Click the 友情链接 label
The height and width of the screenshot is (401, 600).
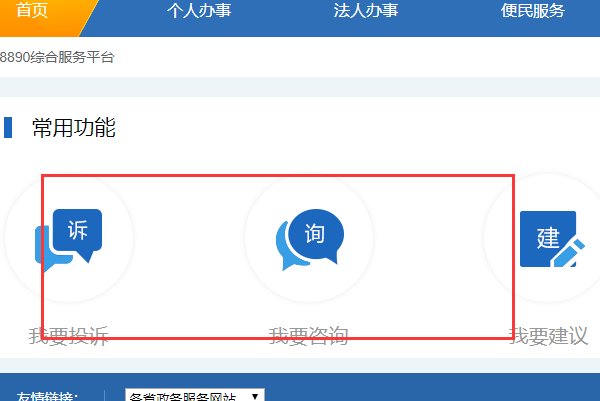[x=47, y=397]
